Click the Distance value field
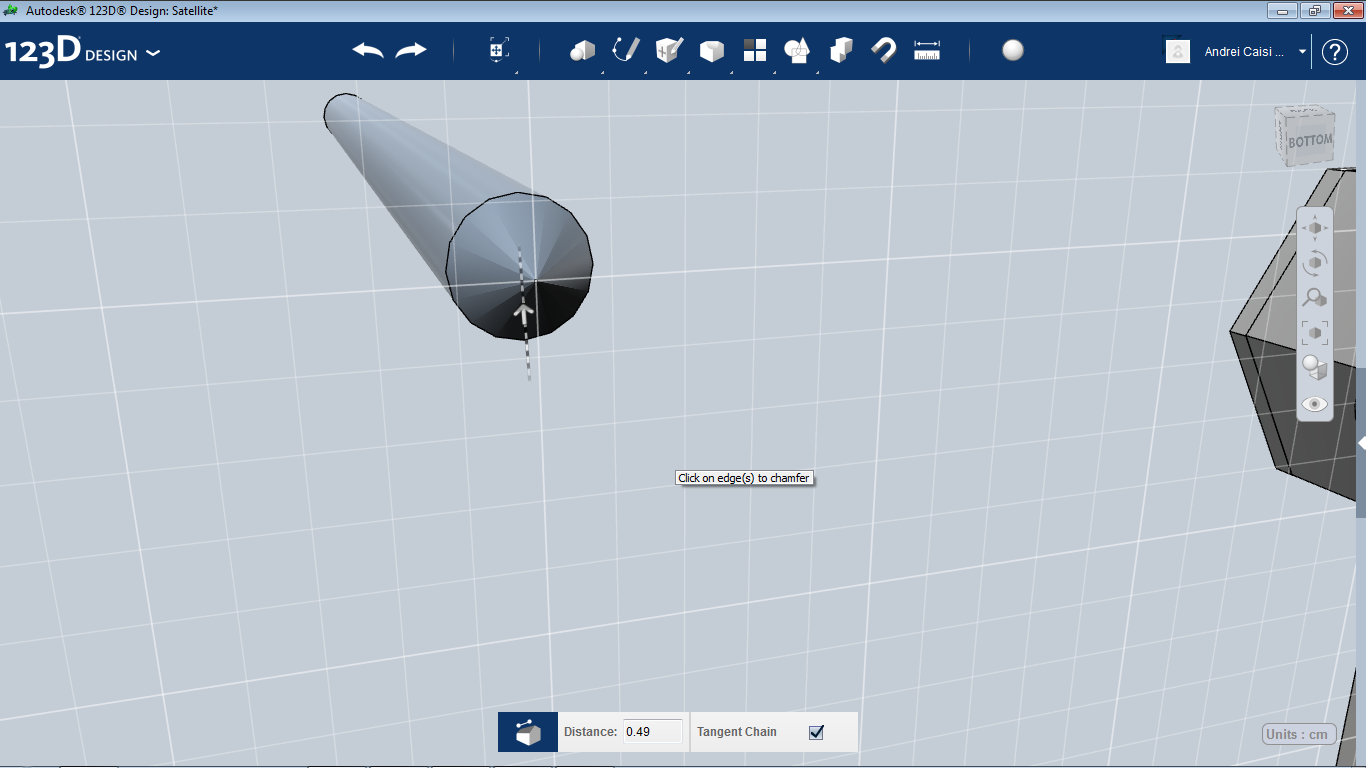 (x=653, y=732)
